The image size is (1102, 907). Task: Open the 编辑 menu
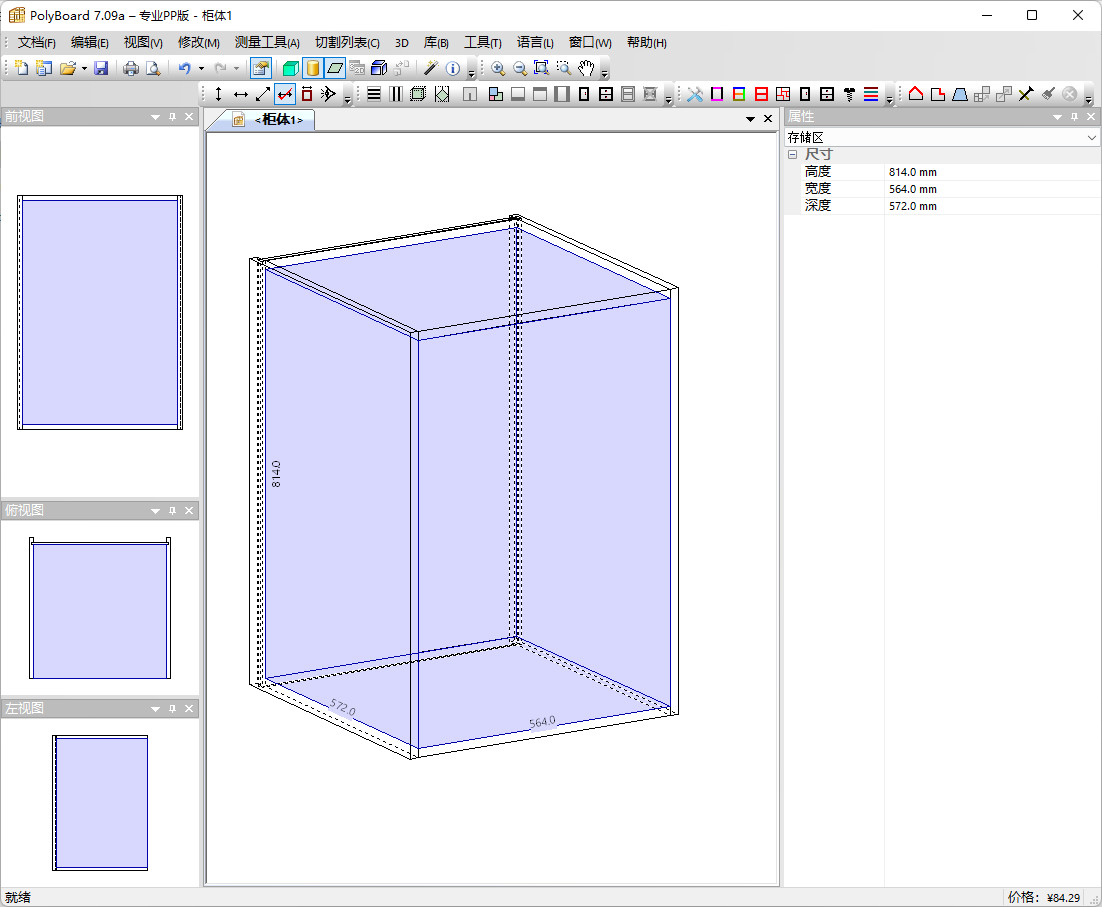click(x=89, y=42)
